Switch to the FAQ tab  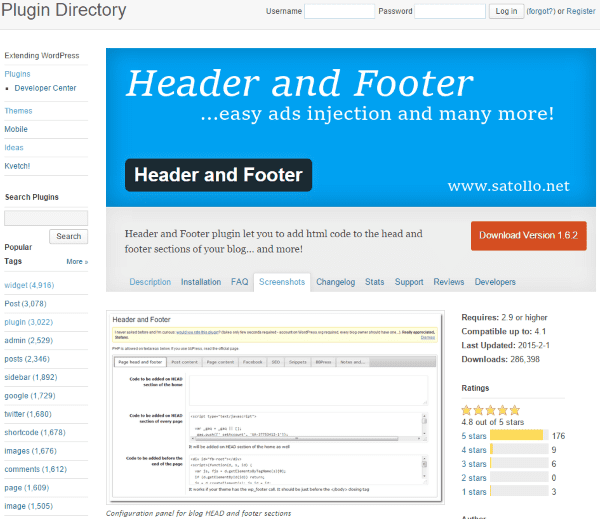(240, 282)
